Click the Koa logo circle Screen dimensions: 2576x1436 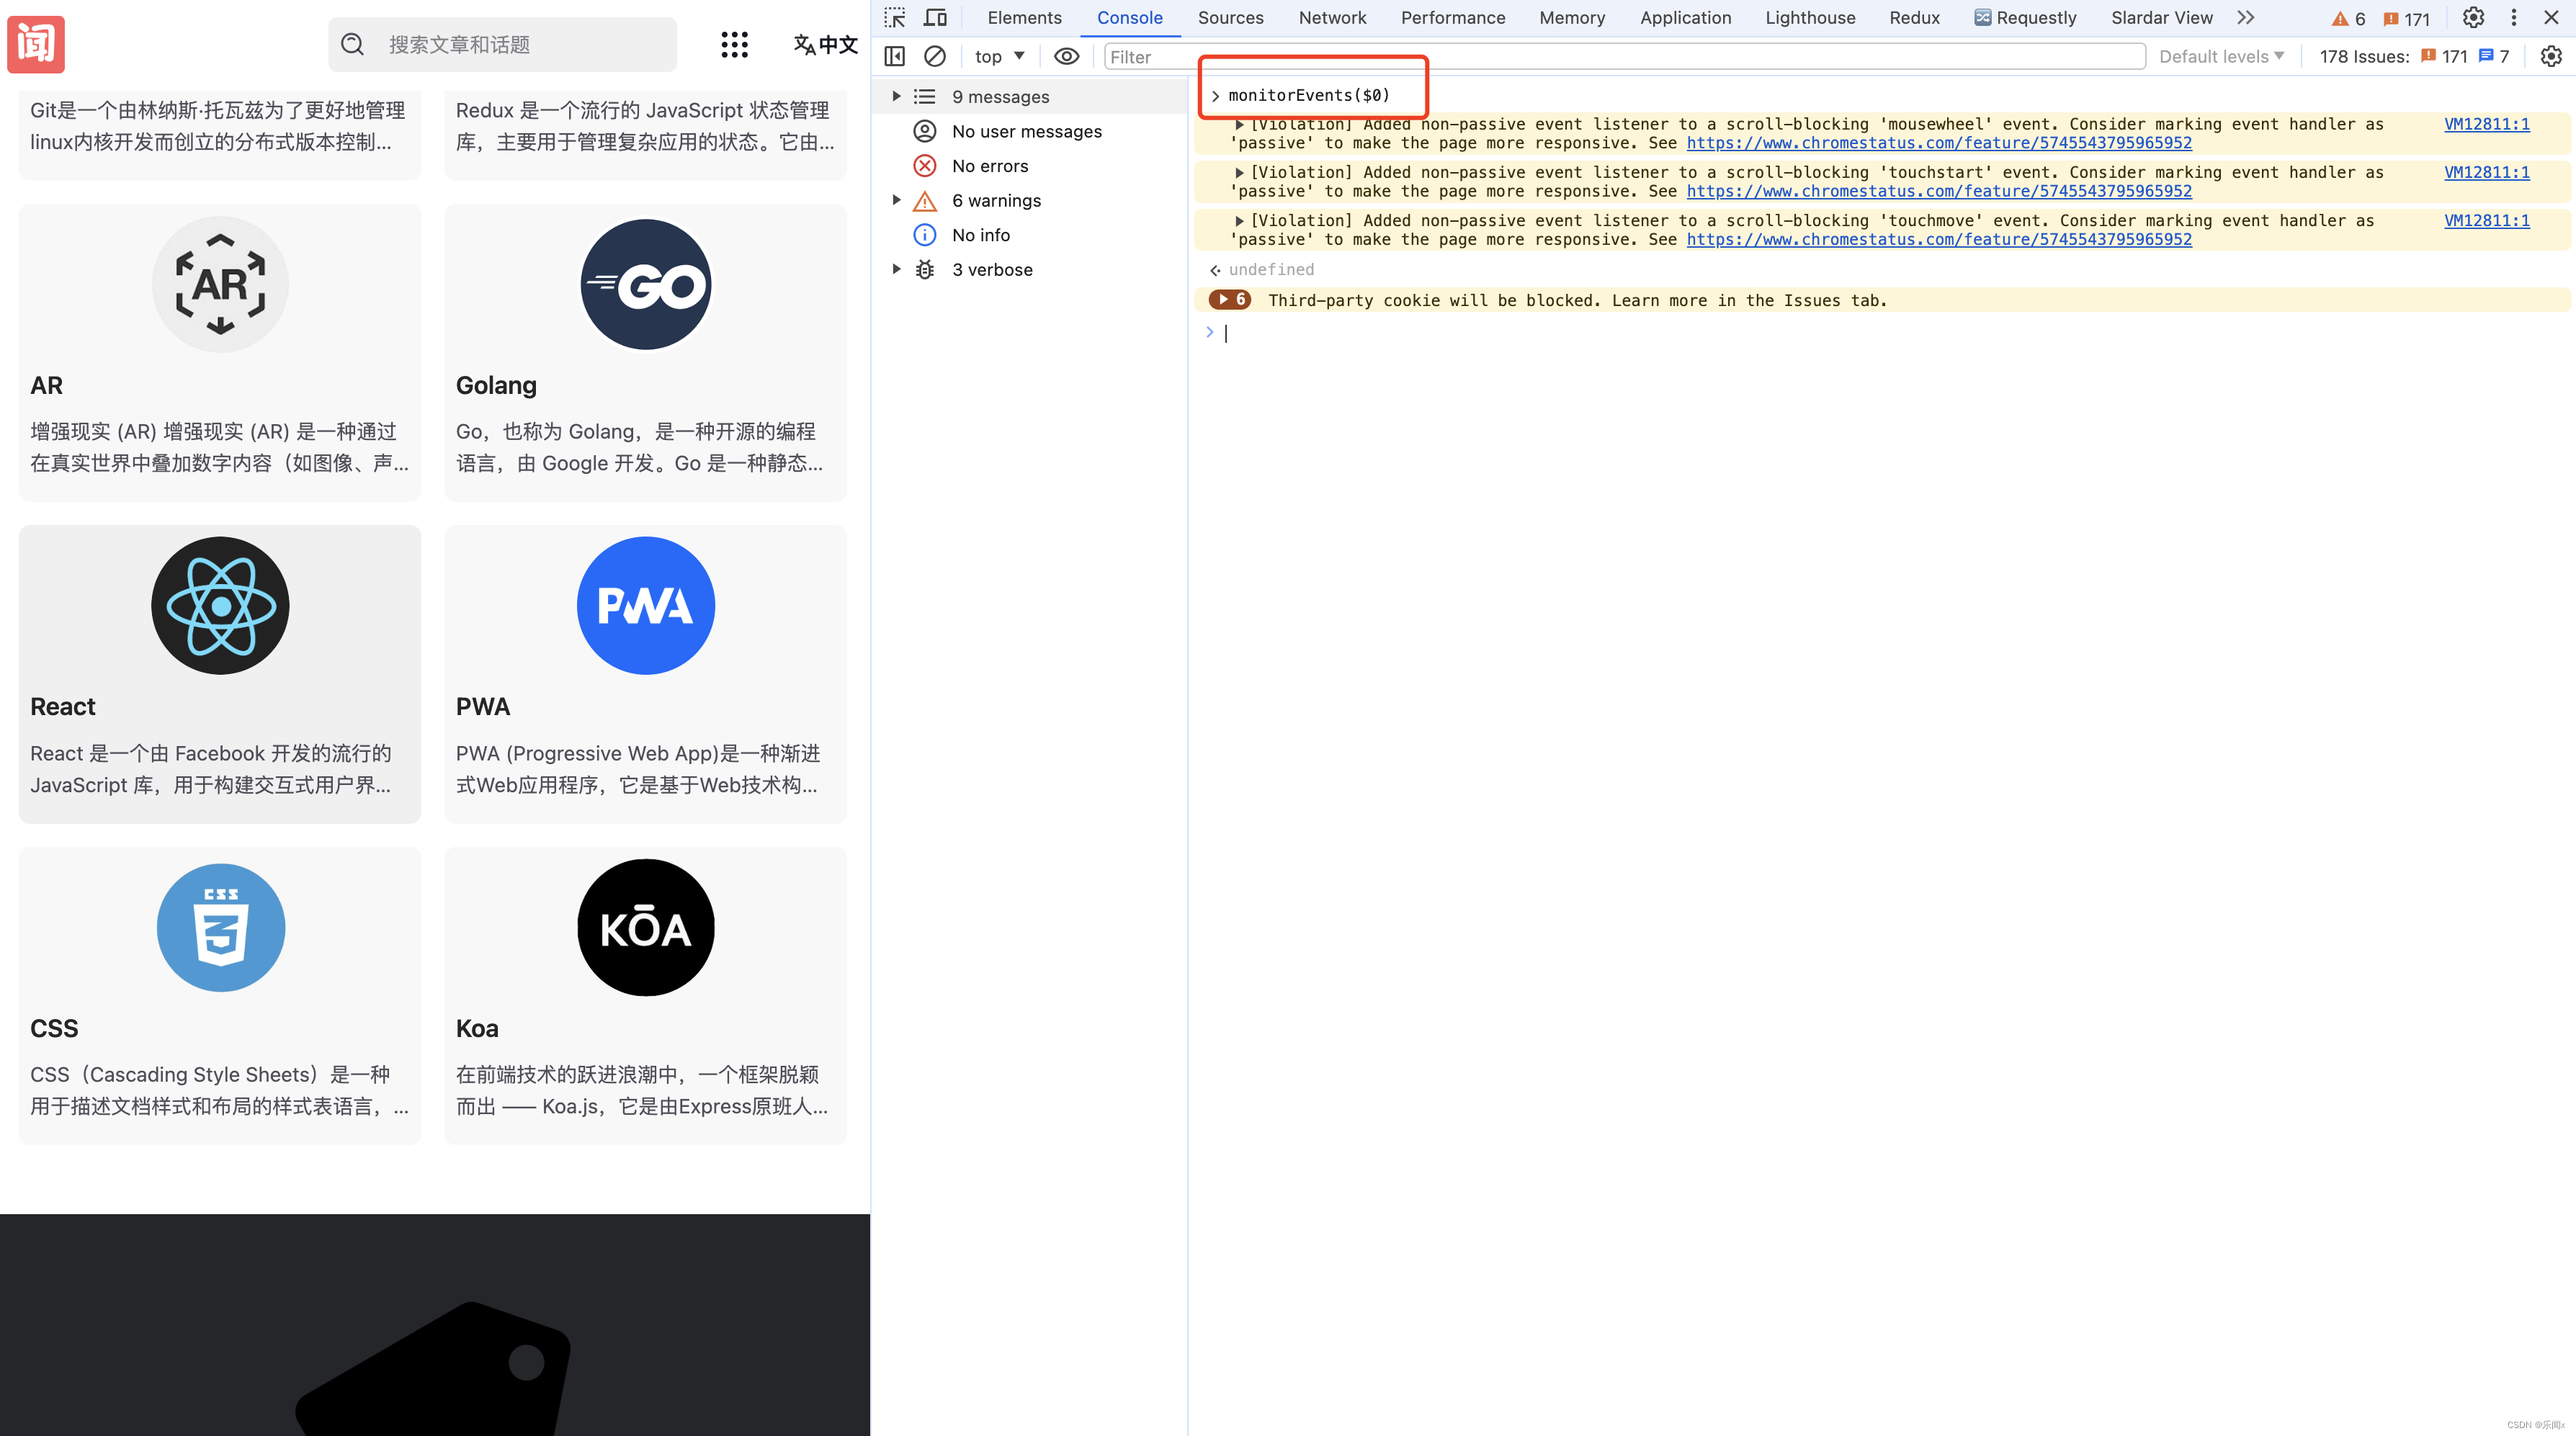pyautogui.click(x=646, y=928)
